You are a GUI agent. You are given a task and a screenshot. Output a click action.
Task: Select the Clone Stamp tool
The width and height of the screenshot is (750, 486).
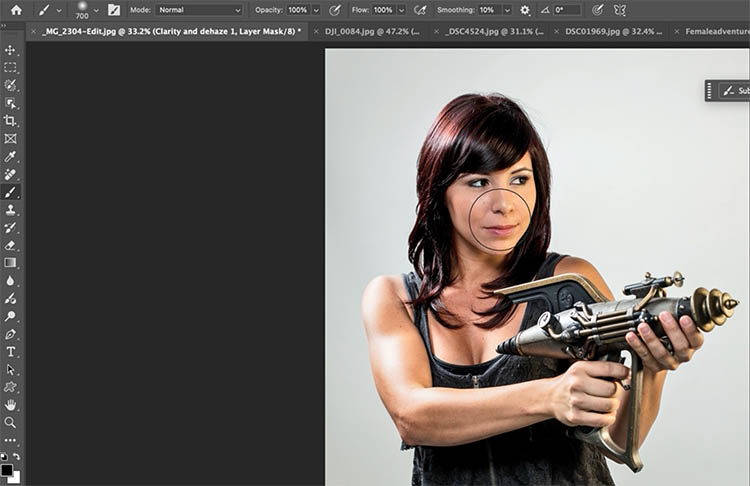tap(11, 210)
